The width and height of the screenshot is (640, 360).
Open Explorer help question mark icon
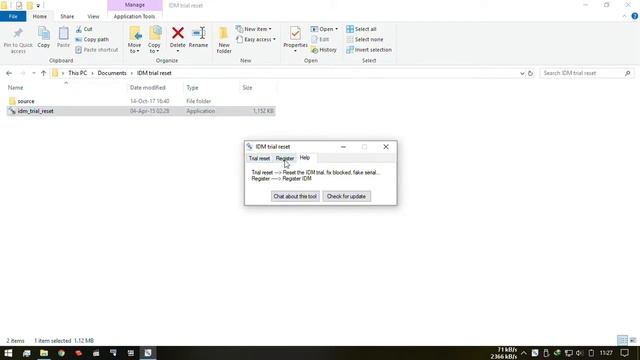pyautogui.click(x=634, y=16)
